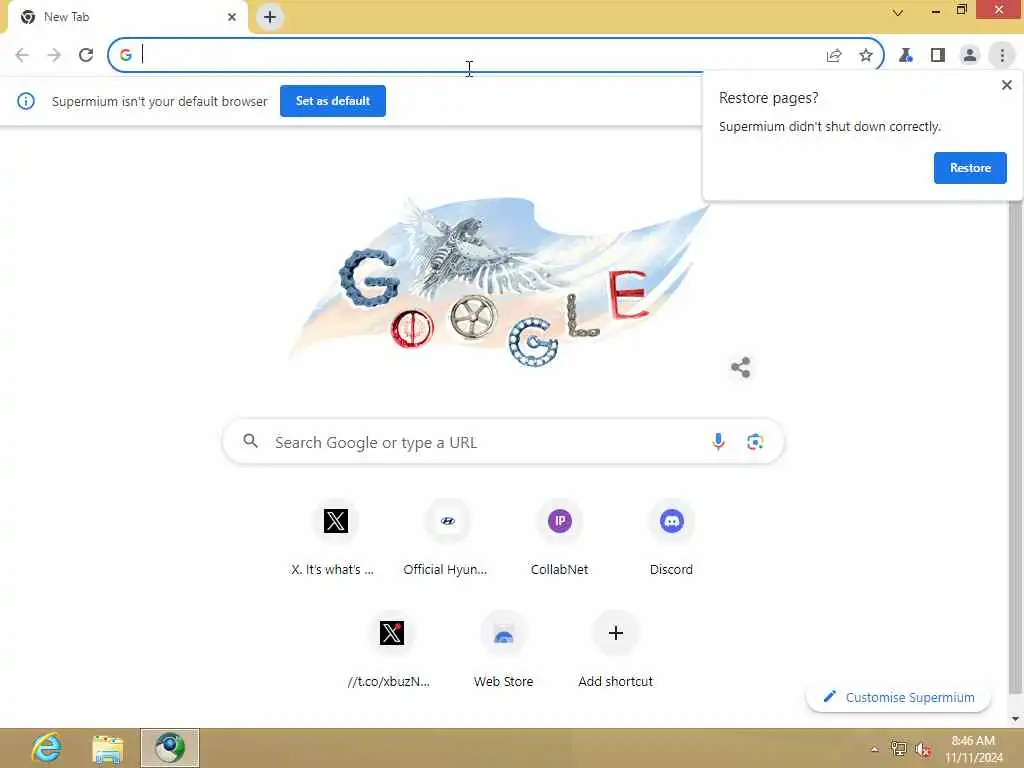Click the Supermium taskbar icon
This screenshot has width=1024, height=768.
click(x=170, y=748)
